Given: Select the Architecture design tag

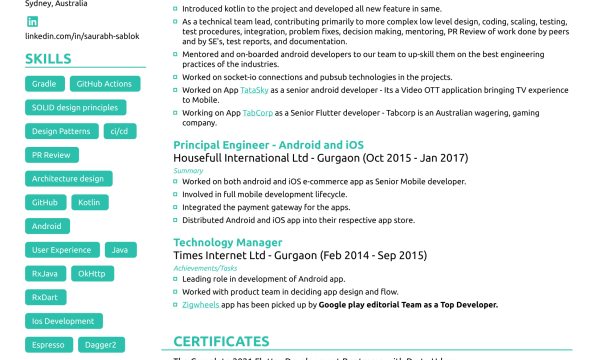Looking at the screenshot, I should [x=68, y=179].
